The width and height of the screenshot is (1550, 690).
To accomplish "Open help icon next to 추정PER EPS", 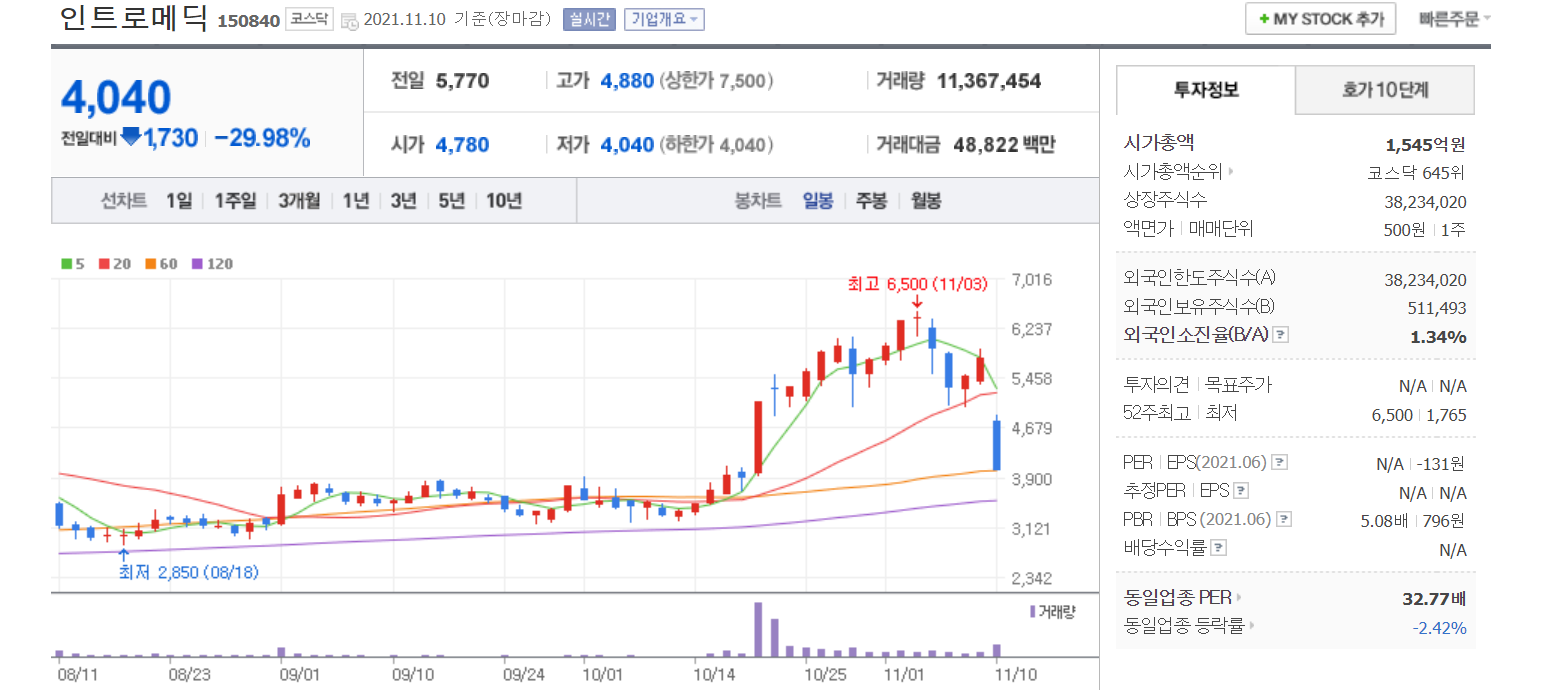I will tap(1241, 491).
